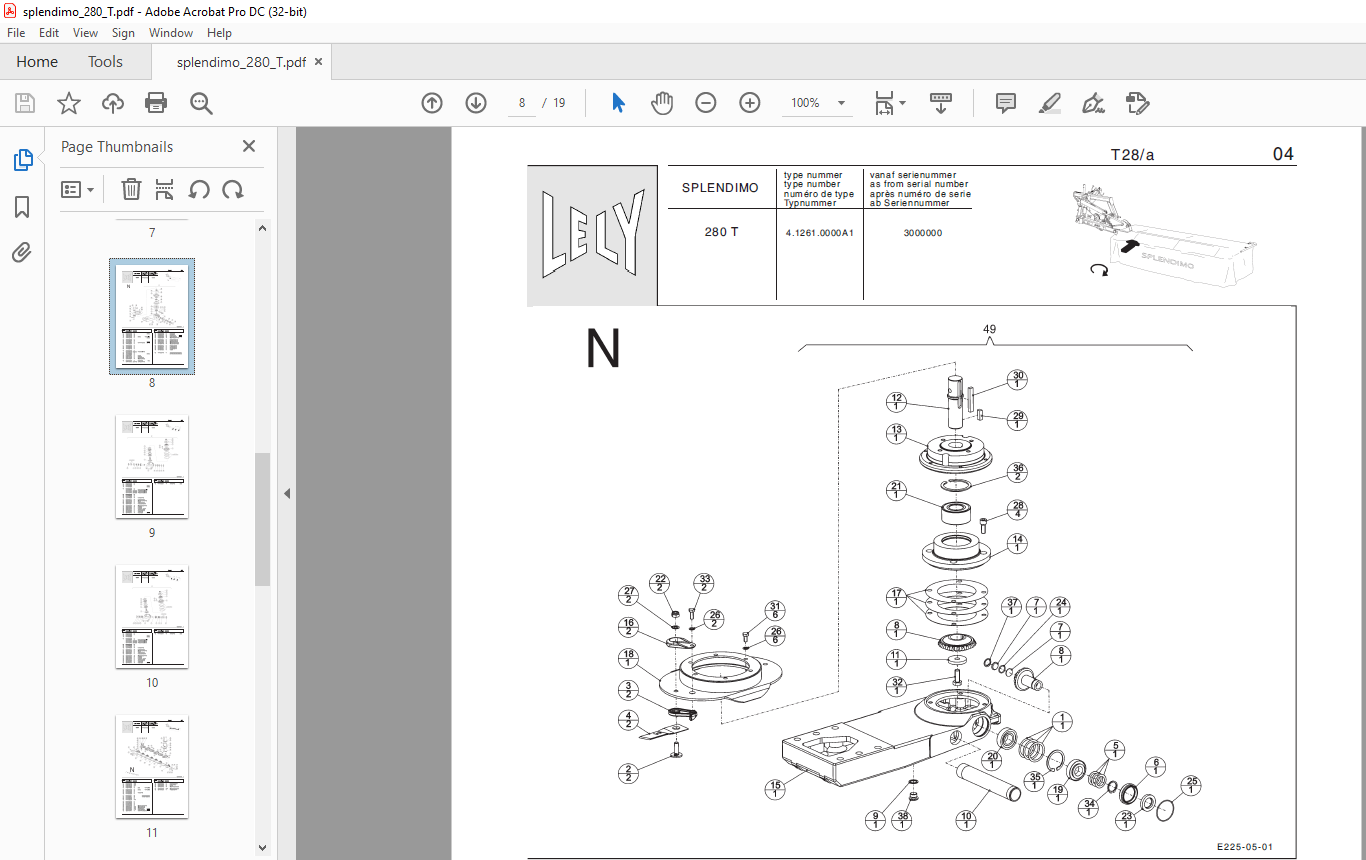This screenshot has width=1366, height=860.
Task: Click the insert pages icon in thumbnails panel
Action: (x=165, y=189)
